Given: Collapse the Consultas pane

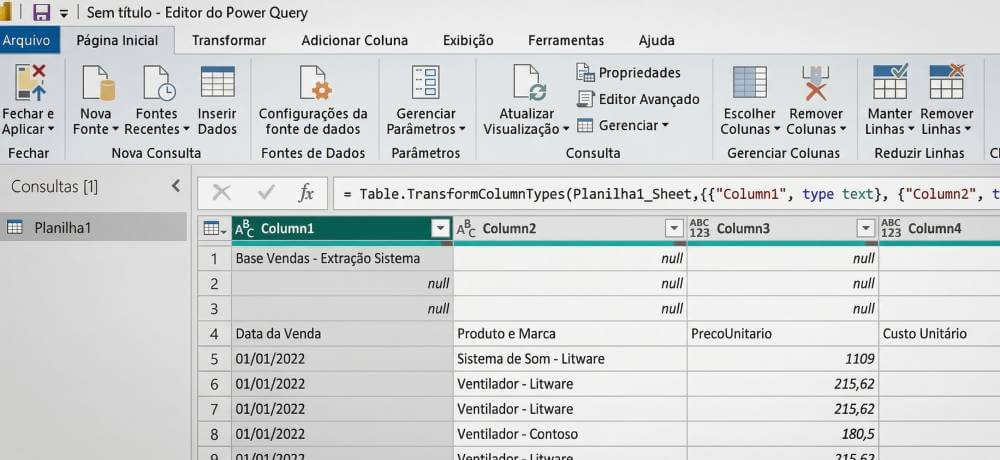Looking at the screenshot, I should click(176, 186).
